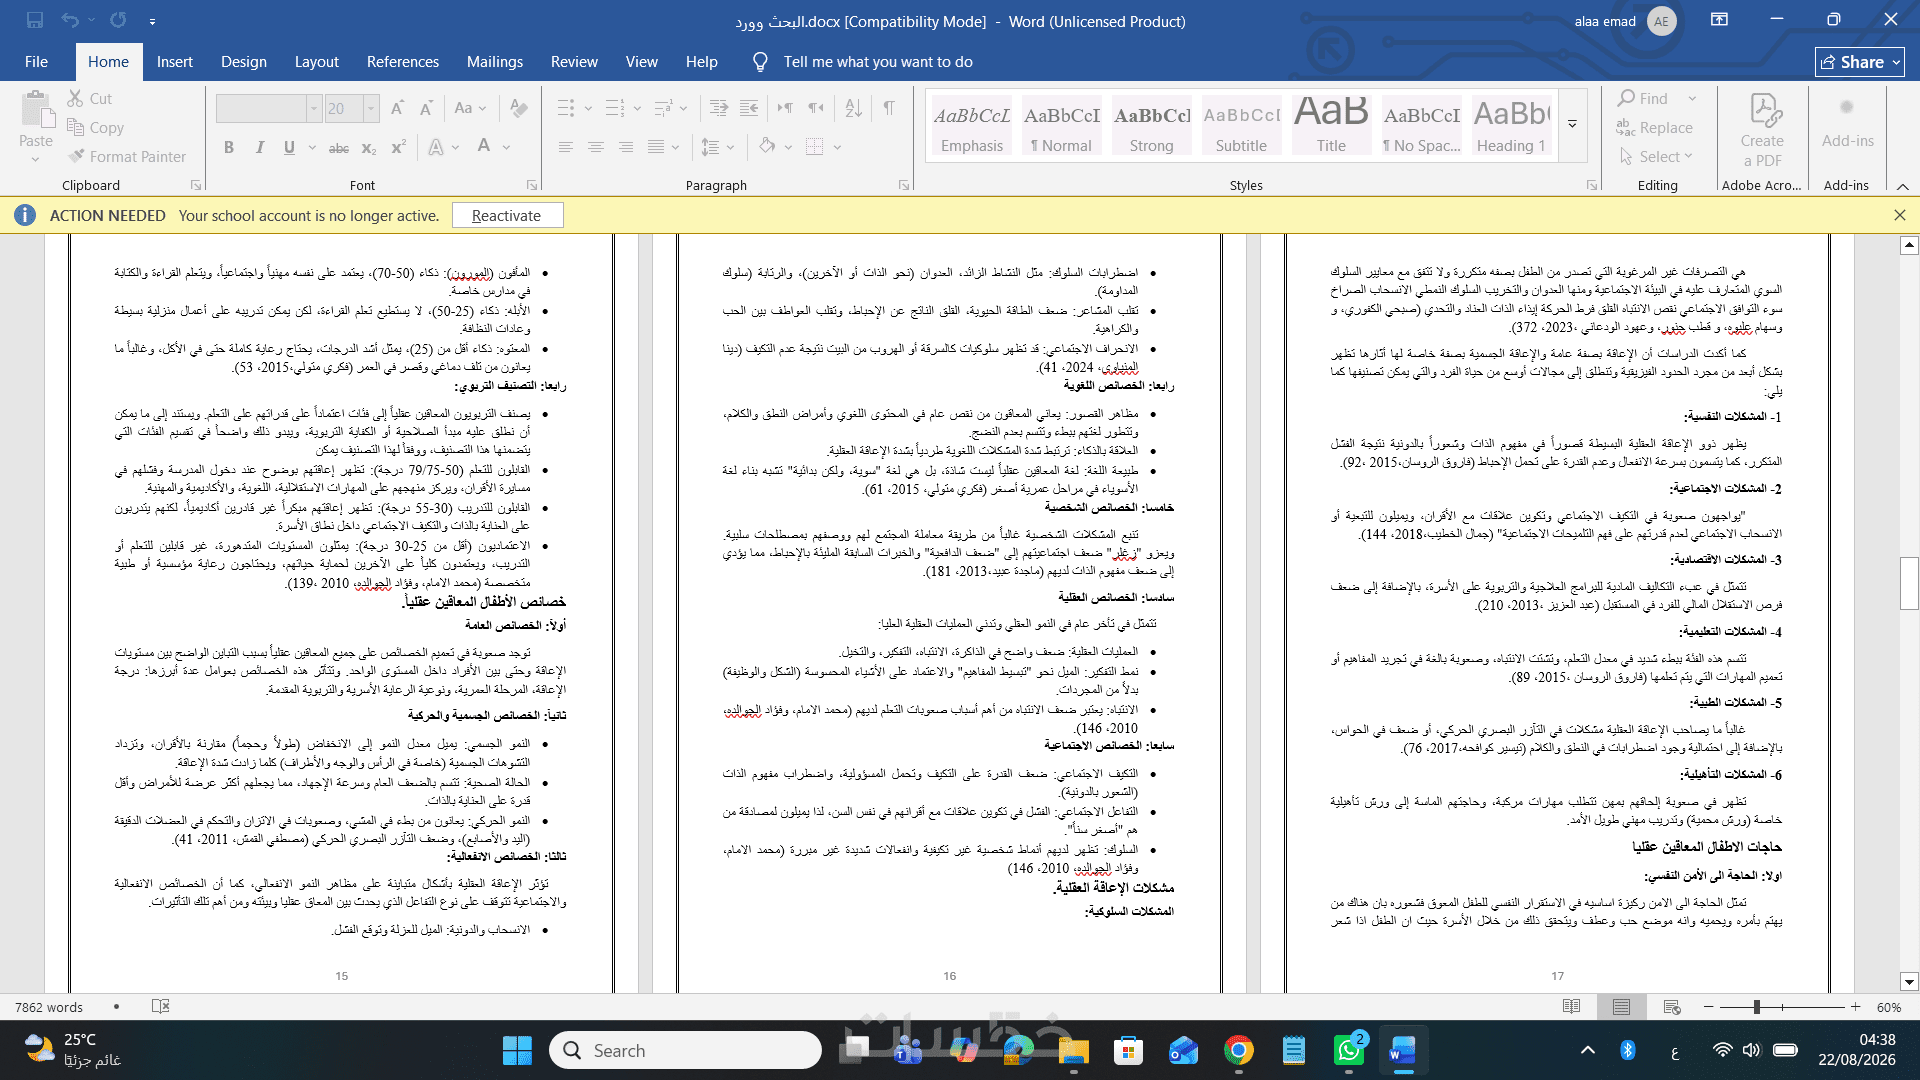Click the Decrease Indent icon
Viewport: 1920px width, 1080px height.
719,108
